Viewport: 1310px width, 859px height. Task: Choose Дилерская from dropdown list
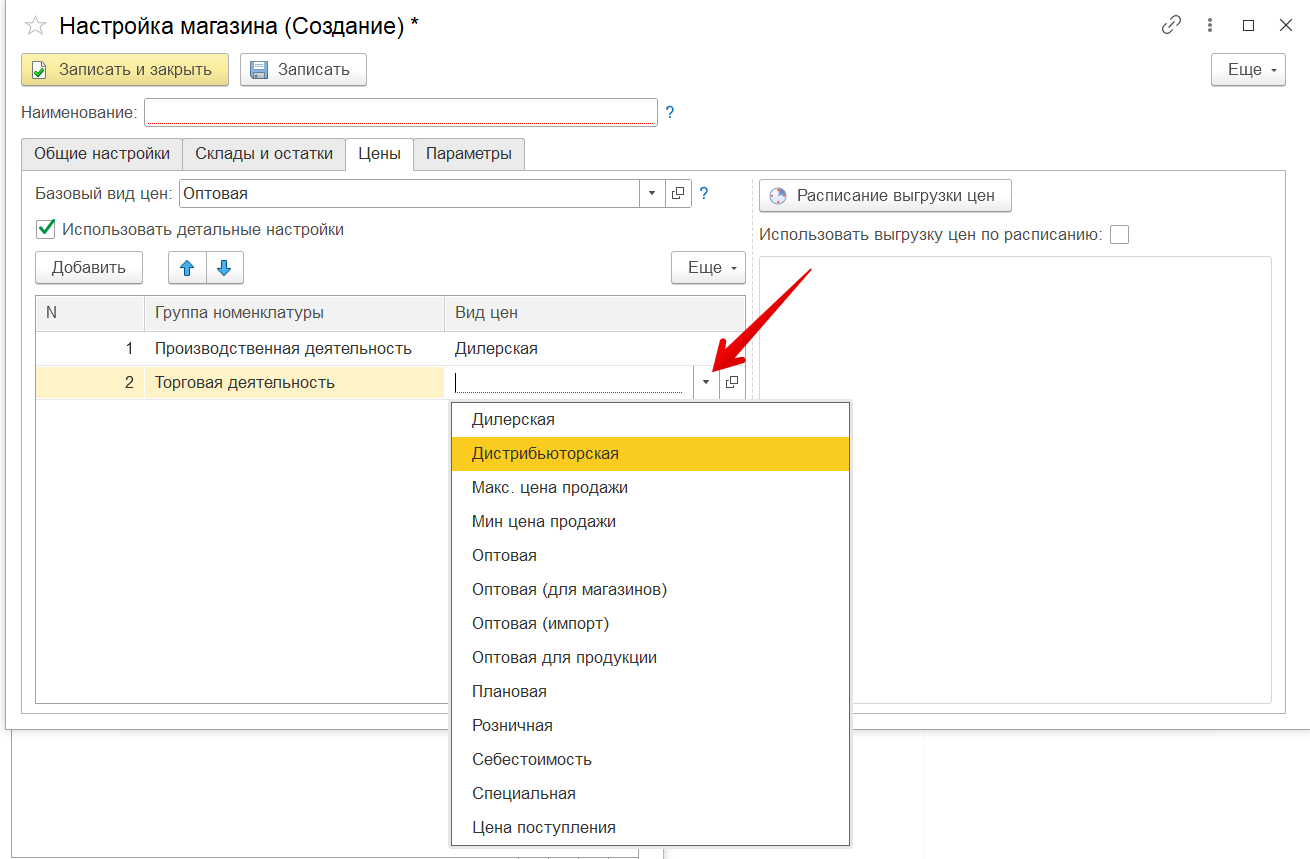(x=650, y=420)
